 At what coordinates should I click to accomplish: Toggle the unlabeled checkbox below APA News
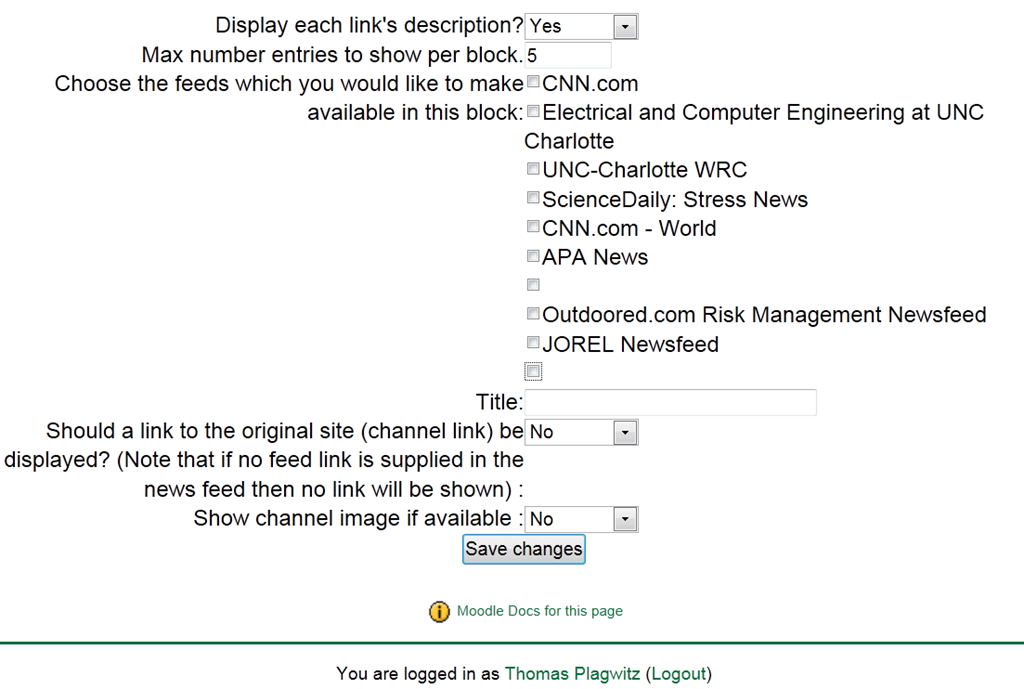pyautogui.click(x=533, y=285)
